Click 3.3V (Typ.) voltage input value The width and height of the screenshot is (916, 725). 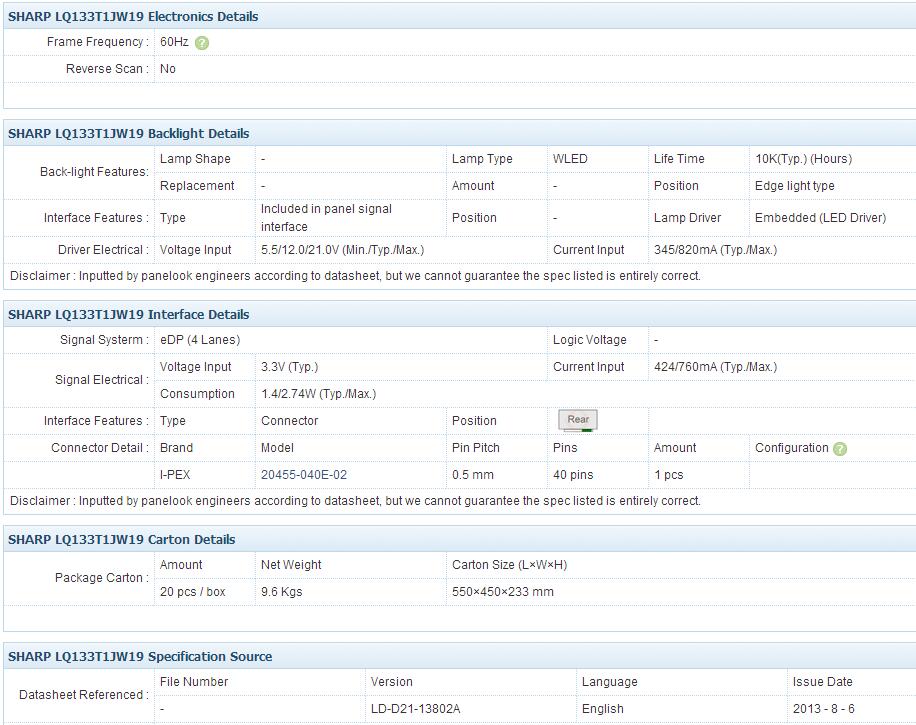(x=289, y=367)
